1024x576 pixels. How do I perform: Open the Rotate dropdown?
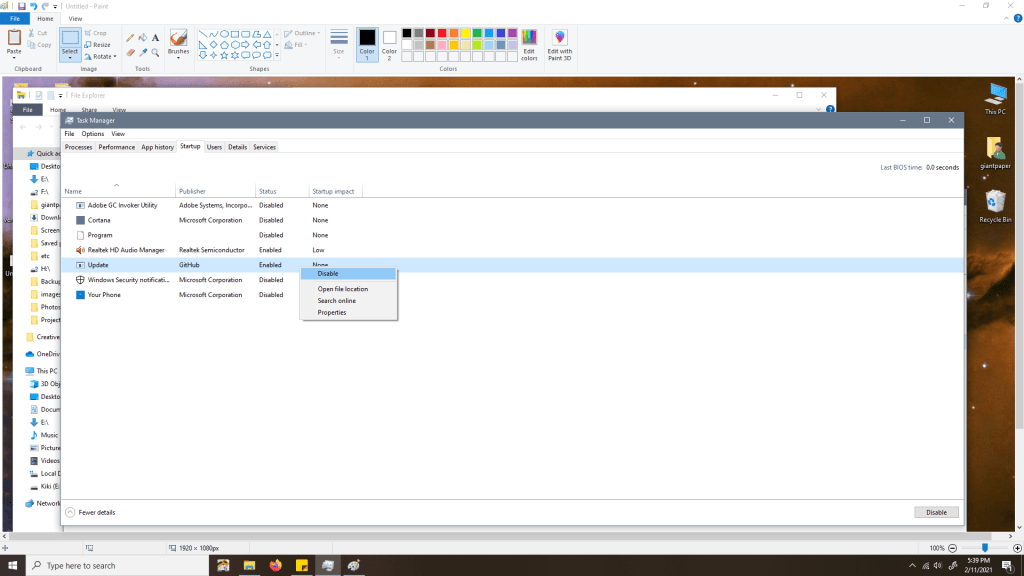click(x=100, y=56)
